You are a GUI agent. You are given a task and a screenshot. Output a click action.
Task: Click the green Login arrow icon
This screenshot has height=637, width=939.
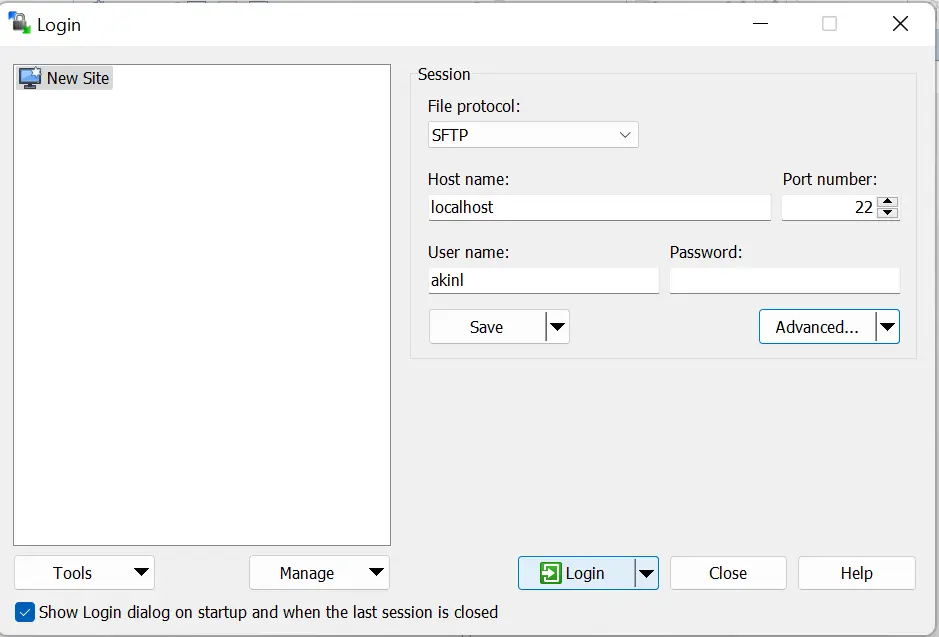click(x=550, y=573)
